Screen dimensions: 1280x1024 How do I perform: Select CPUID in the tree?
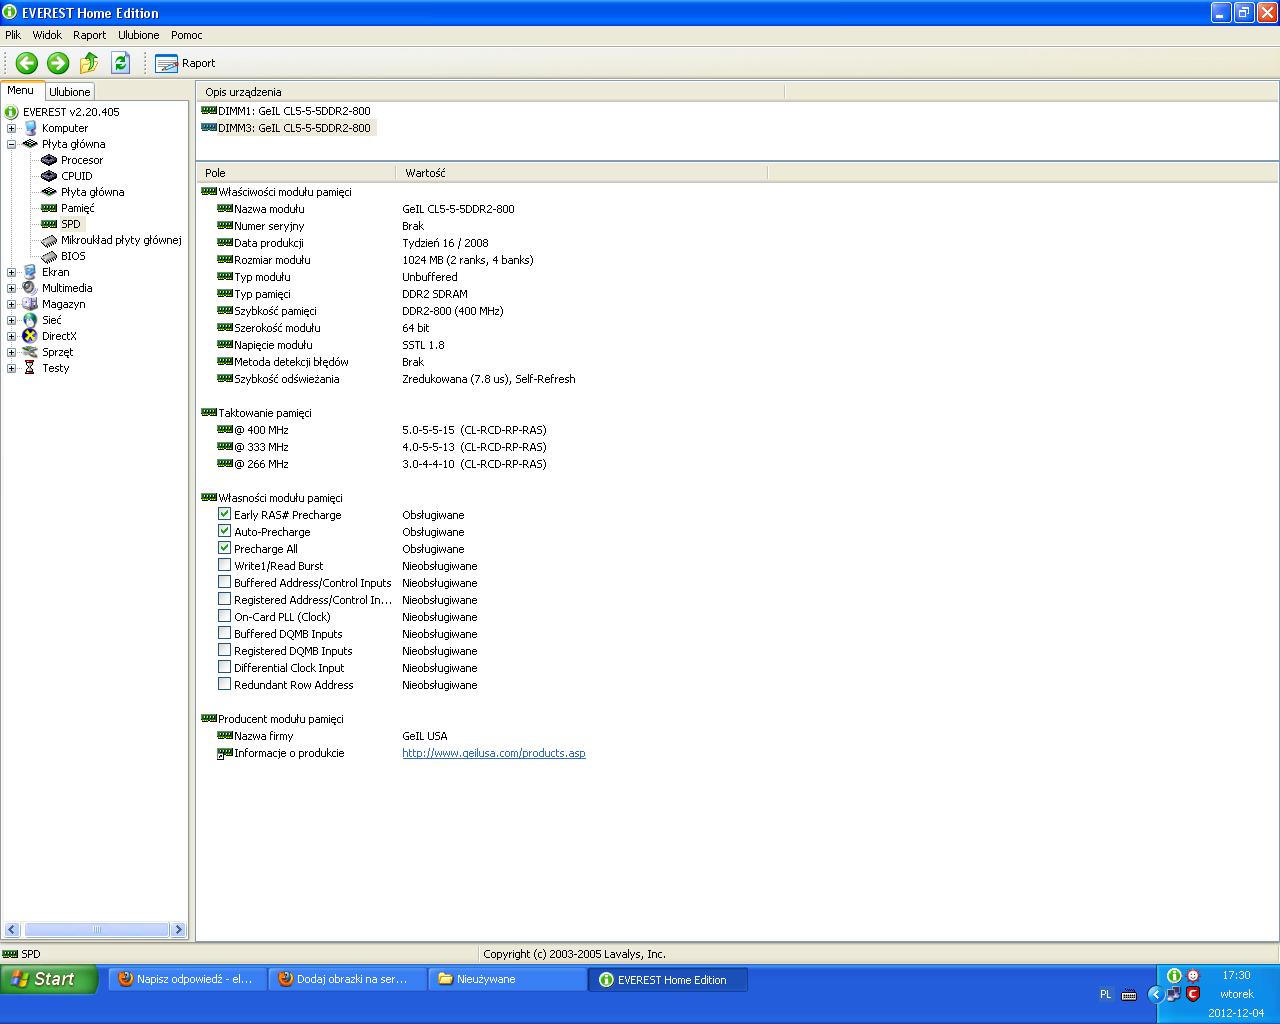pyautogui.click(x=76, y=176)
